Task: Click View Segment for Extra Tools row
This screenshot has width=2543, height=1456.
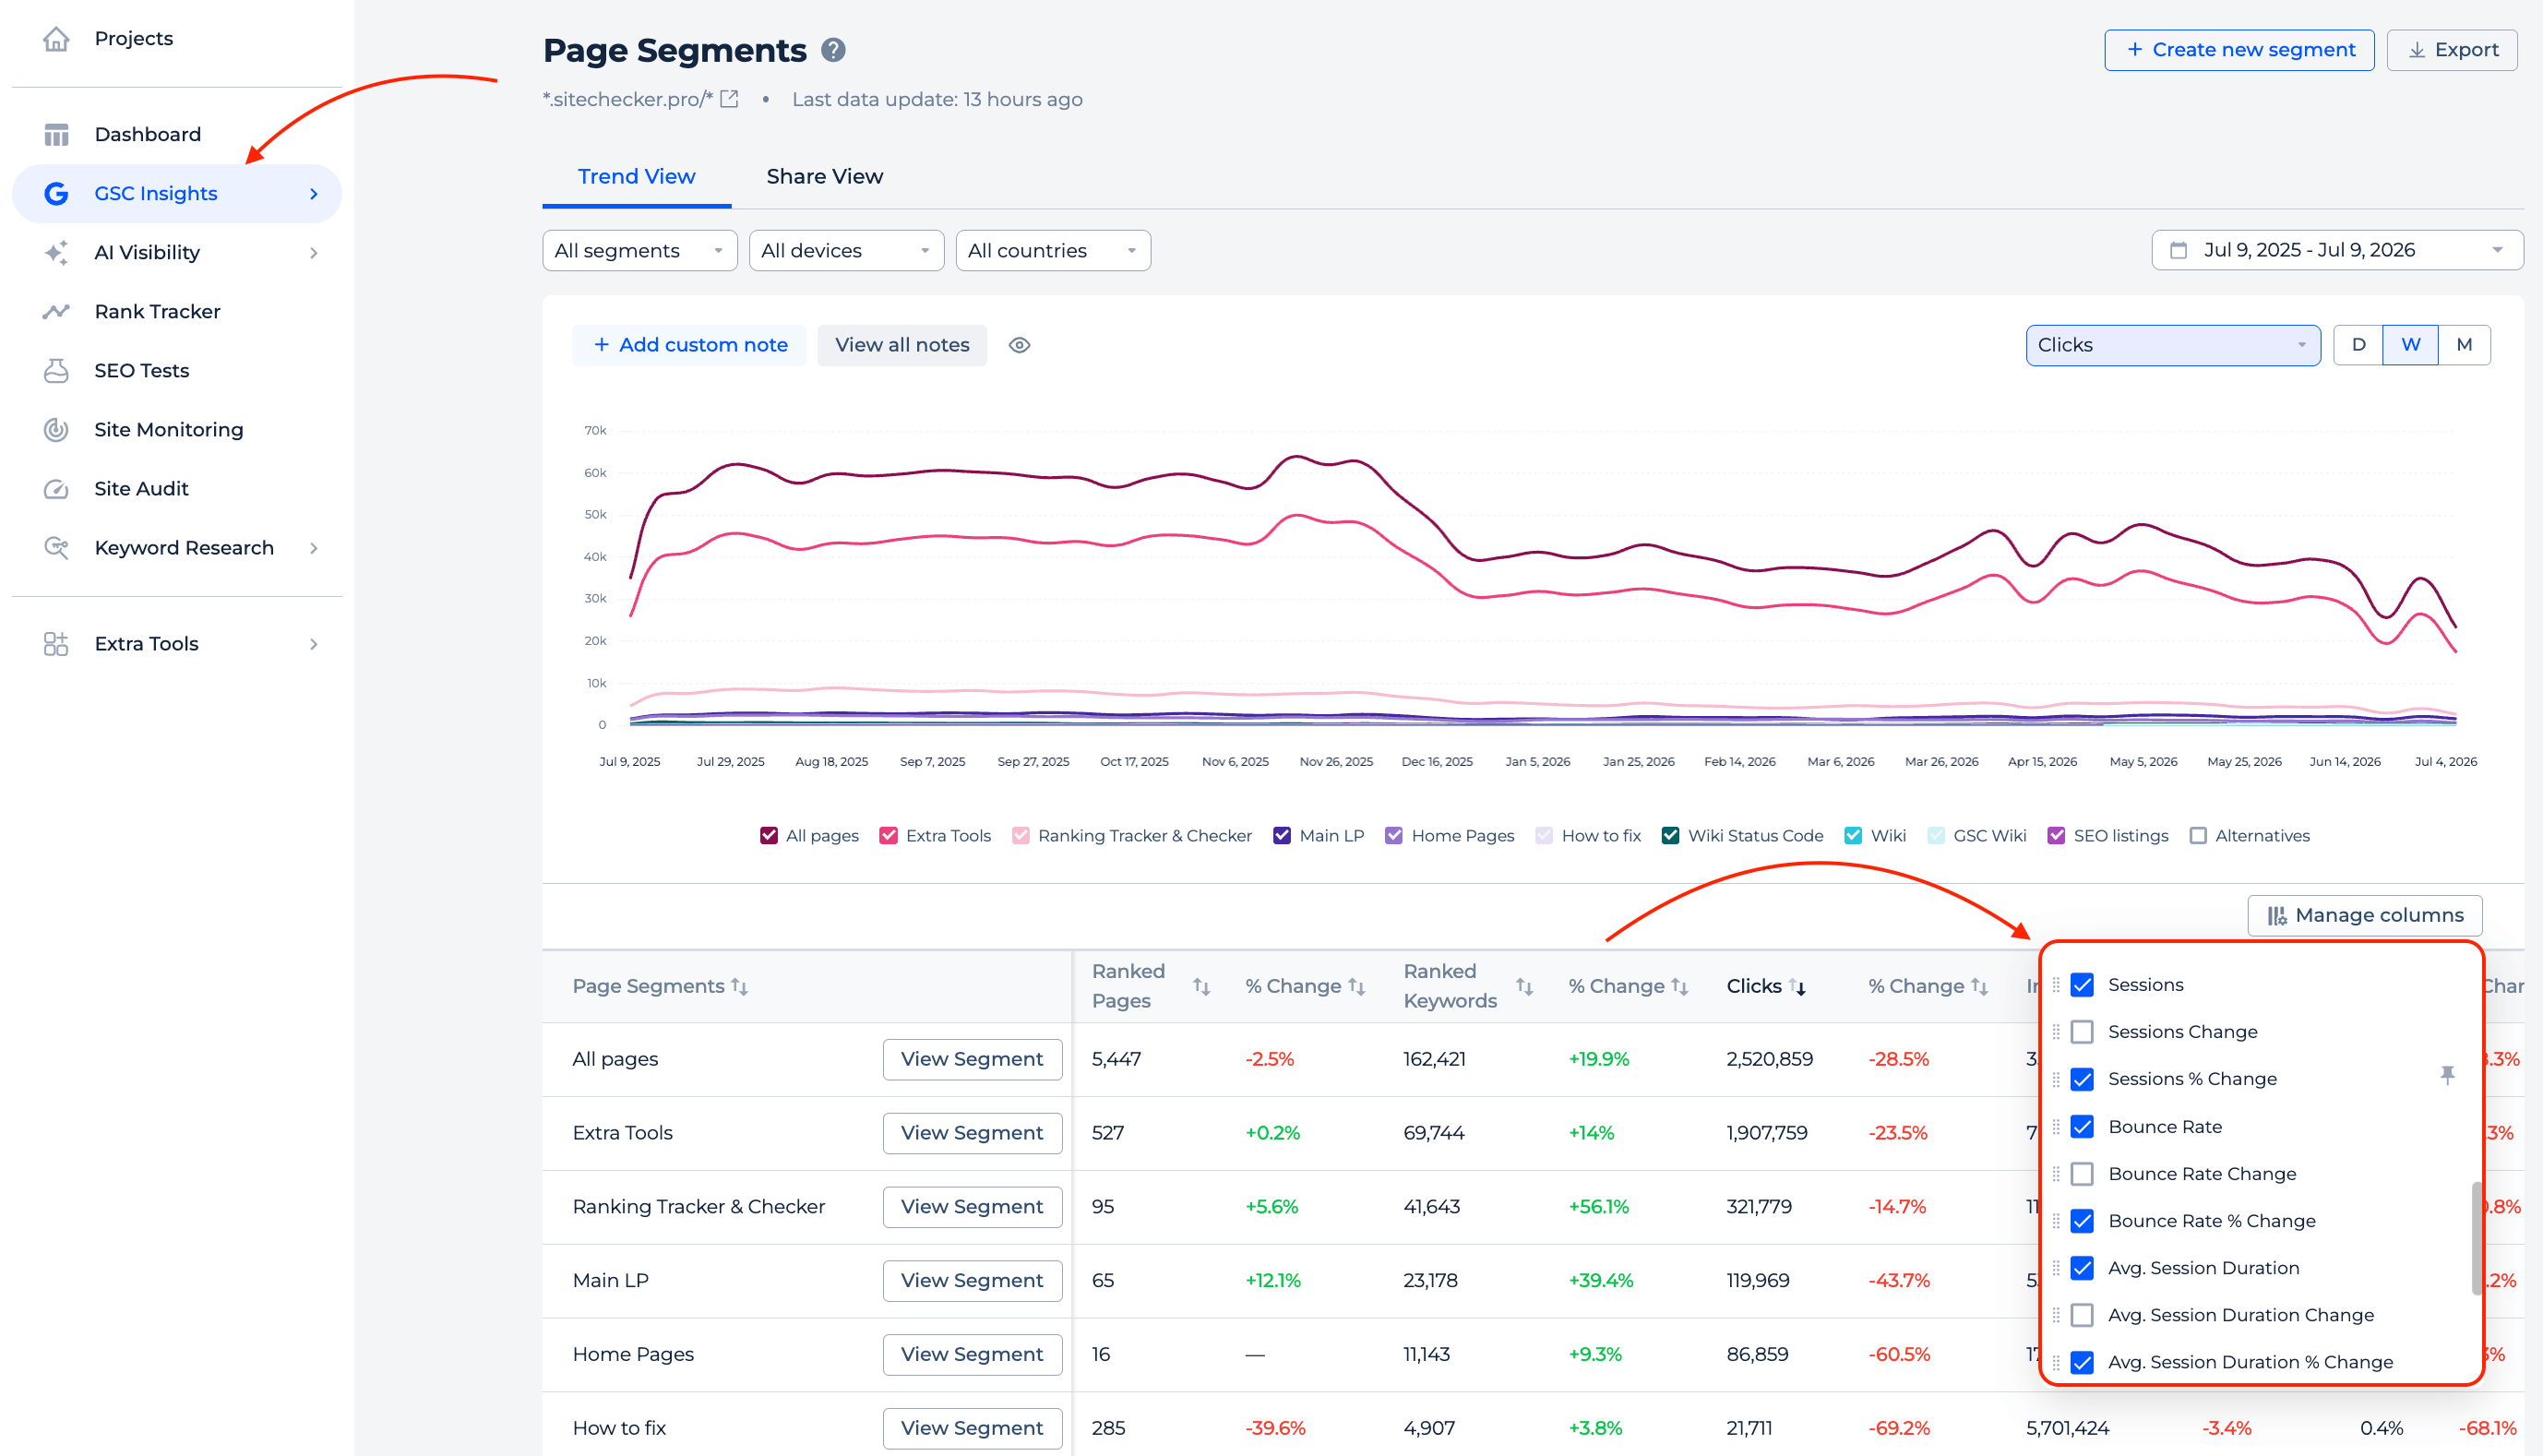Action: point(972,1132)
